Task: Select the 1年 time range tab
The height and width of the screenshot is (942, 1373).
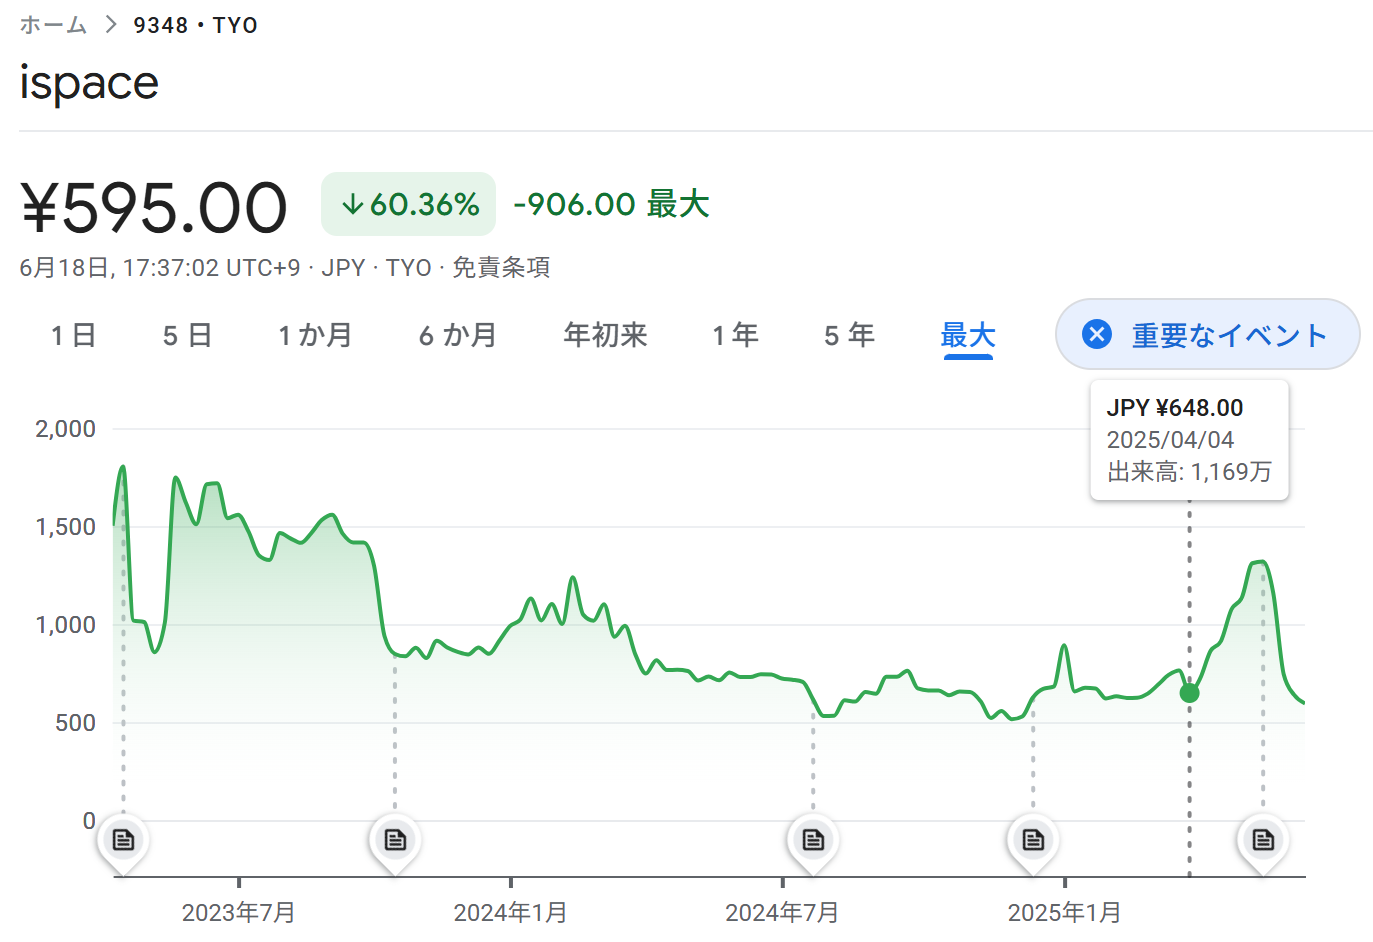Action: pos(735,335)
